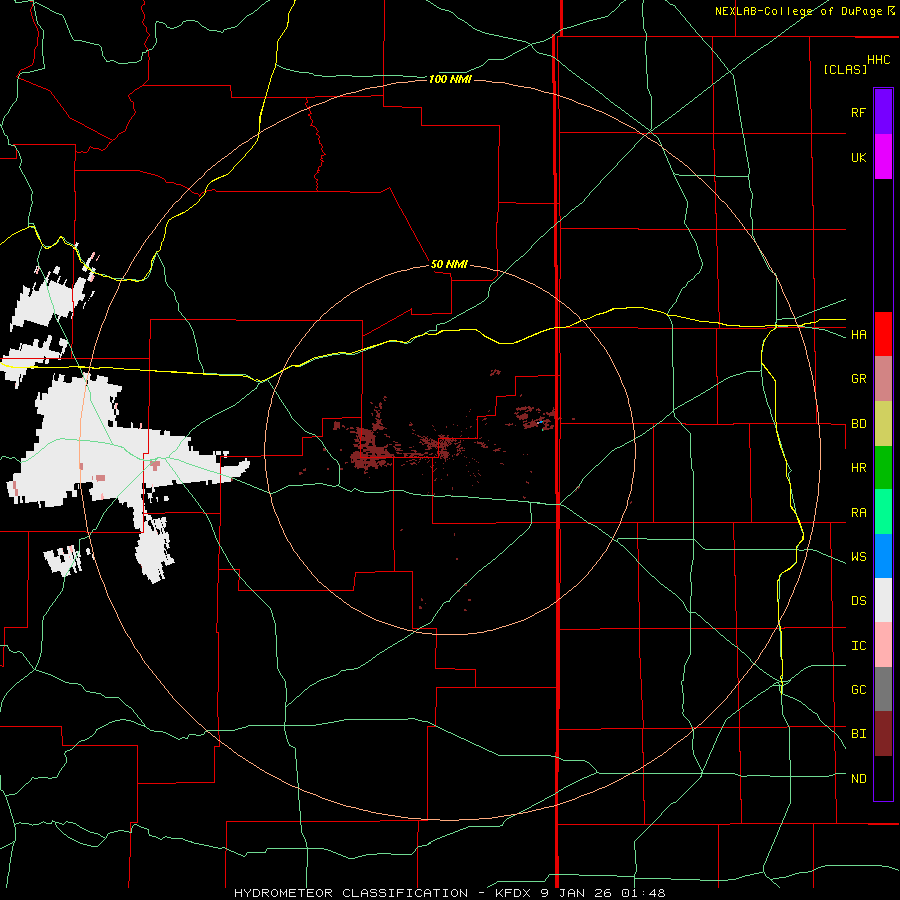
Task: Click the light pink IC legend swatch
Action: point(883,645)
